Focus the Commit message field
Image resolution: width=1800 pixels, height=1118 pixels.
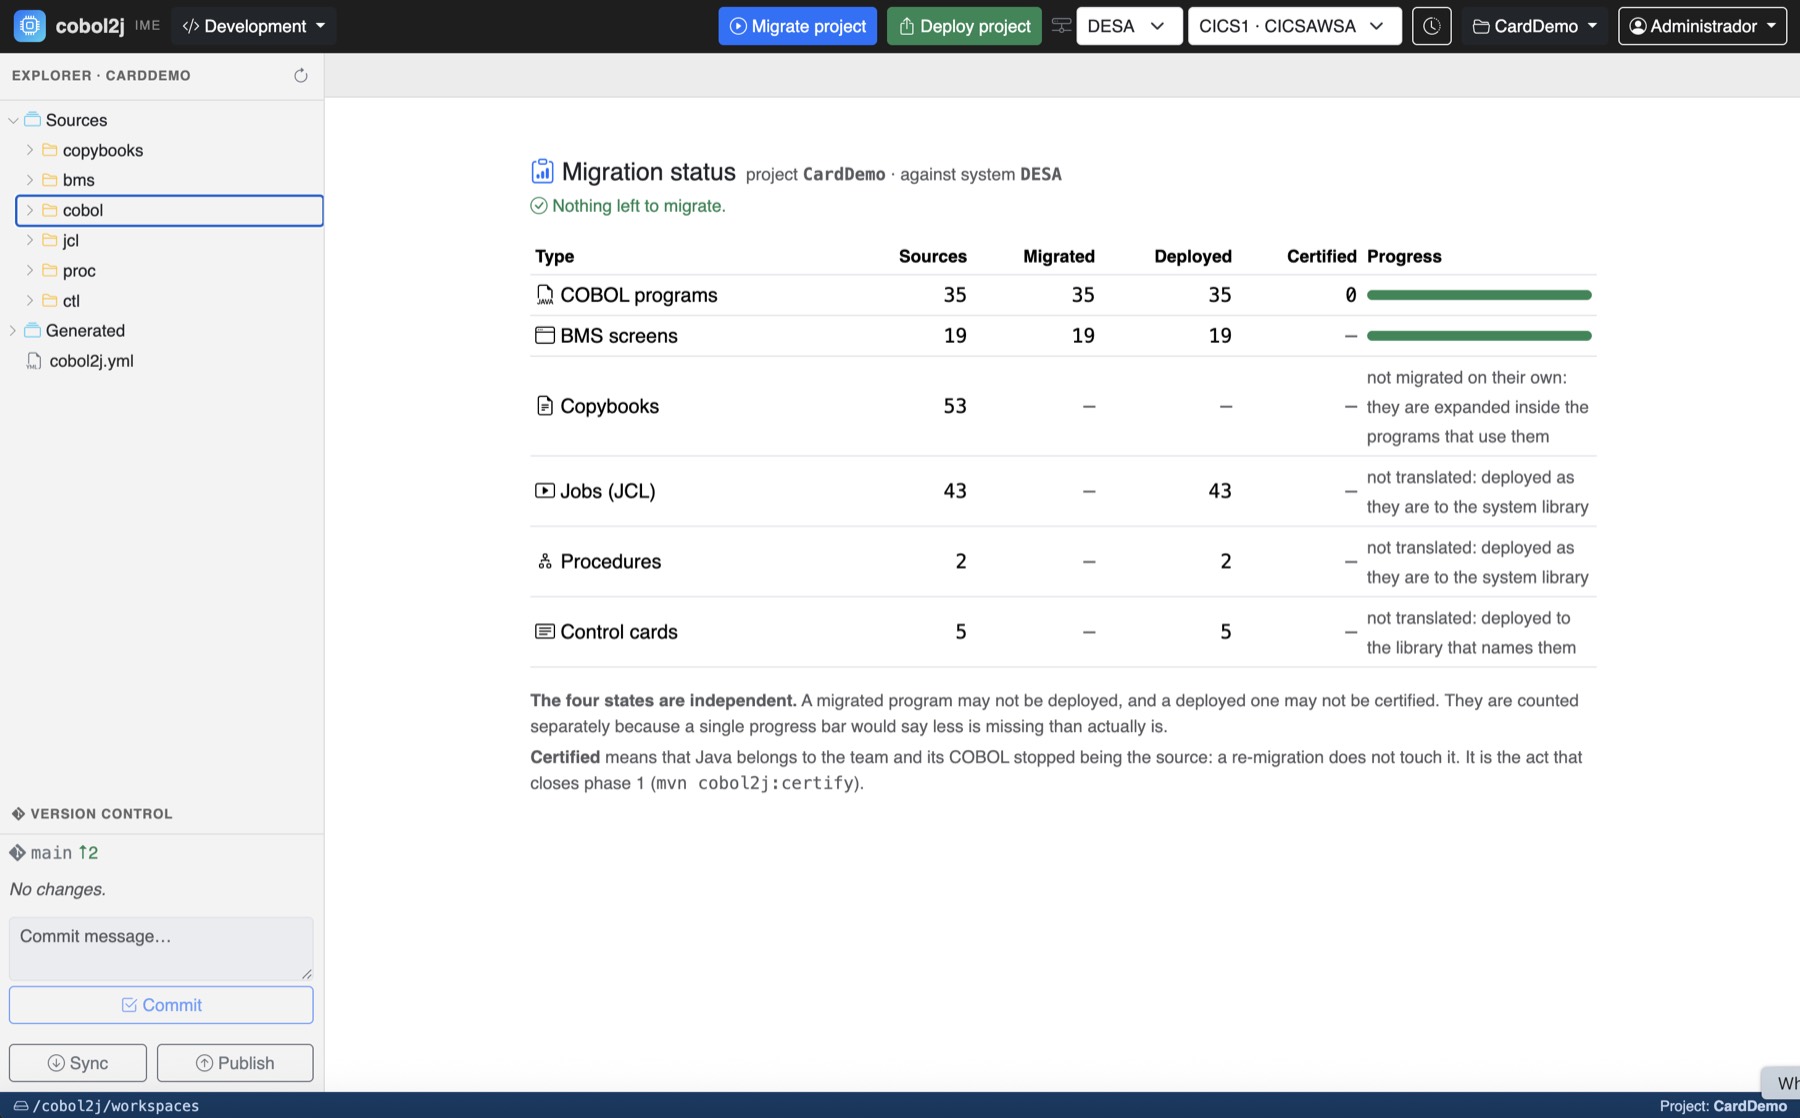pos(161,948)
